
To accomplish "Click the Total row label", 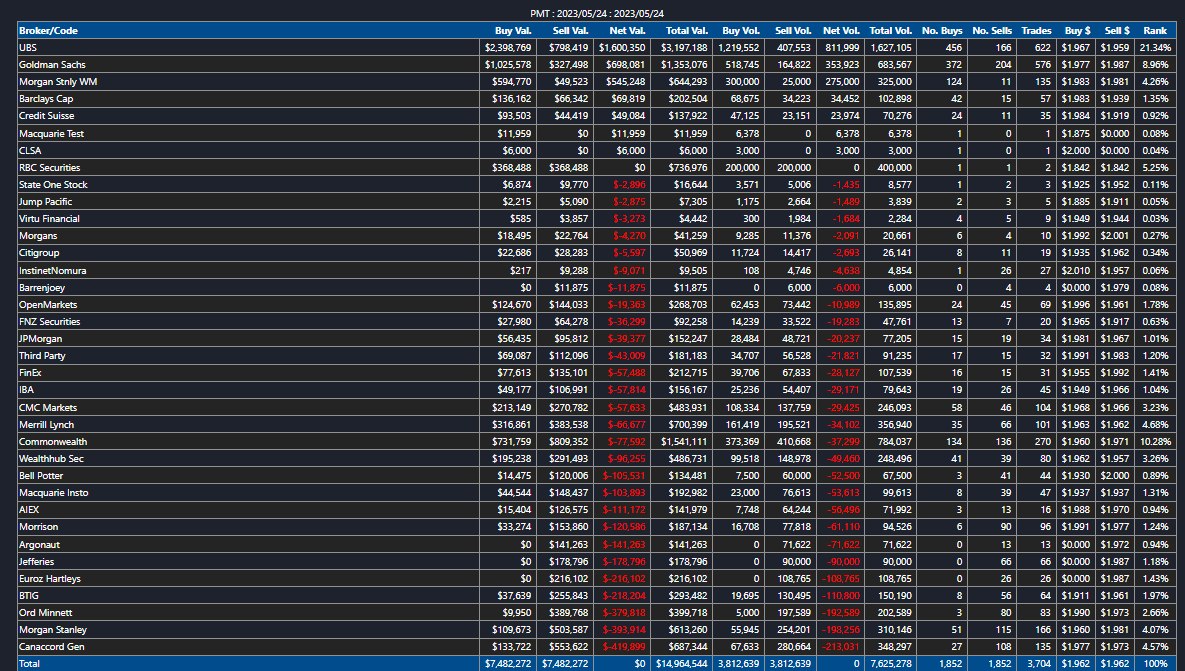I will pos(29,663).
